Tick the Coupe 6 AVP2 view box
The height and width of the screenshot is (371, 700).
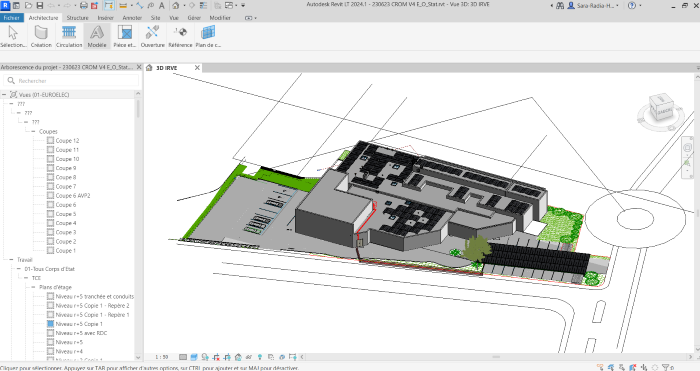(x=50, y=195)
